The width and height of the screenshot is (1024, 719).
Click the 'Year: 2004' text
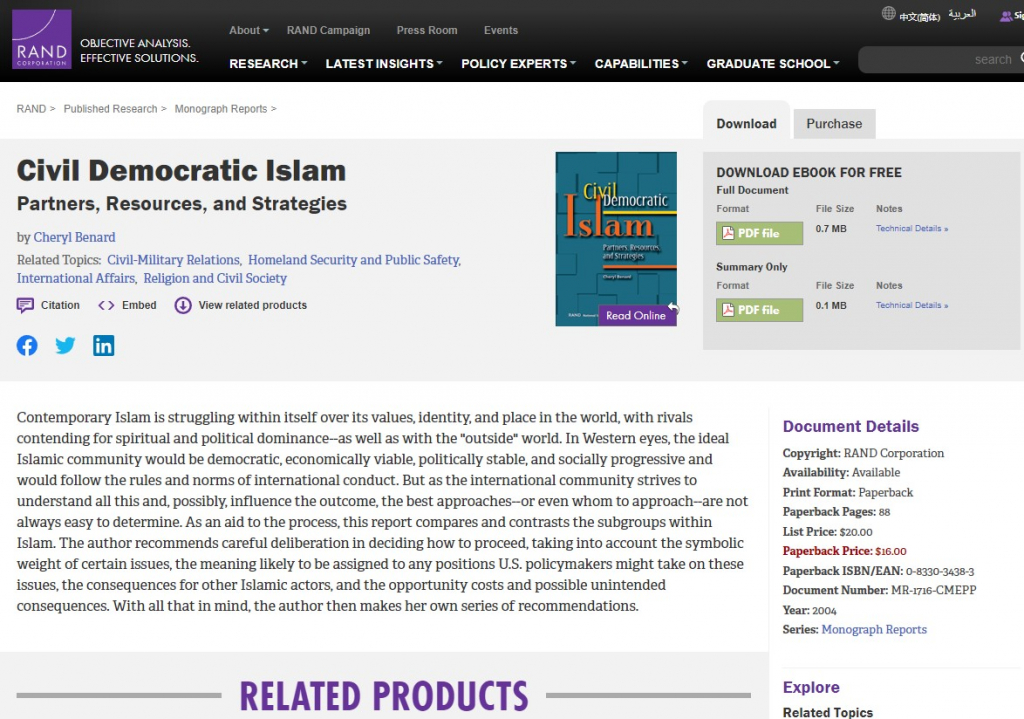click(809, 610)
